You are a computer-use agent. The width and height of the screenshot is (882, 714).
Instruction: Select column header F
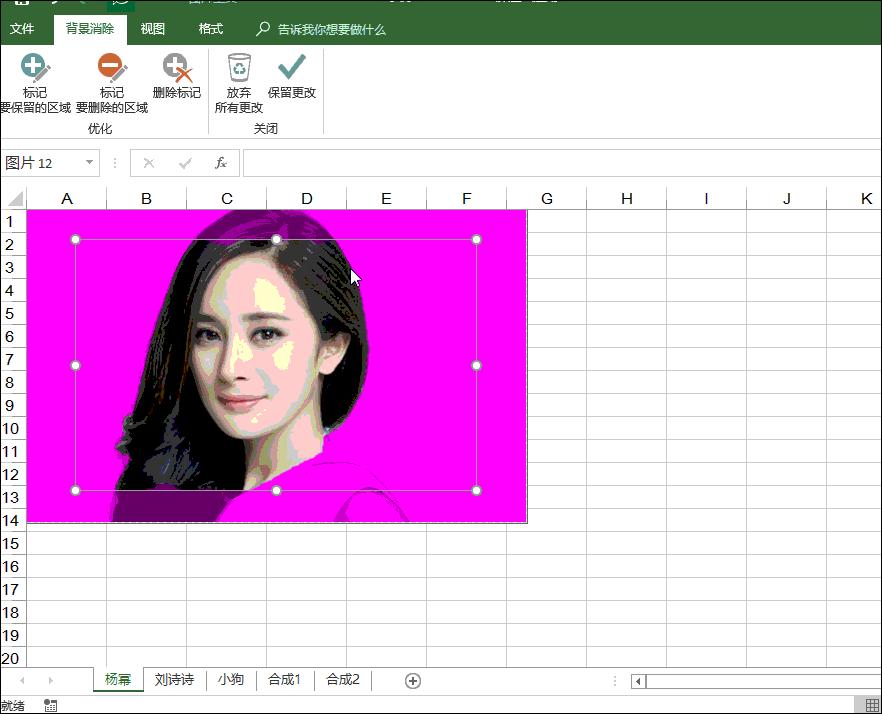coord(466,197)
